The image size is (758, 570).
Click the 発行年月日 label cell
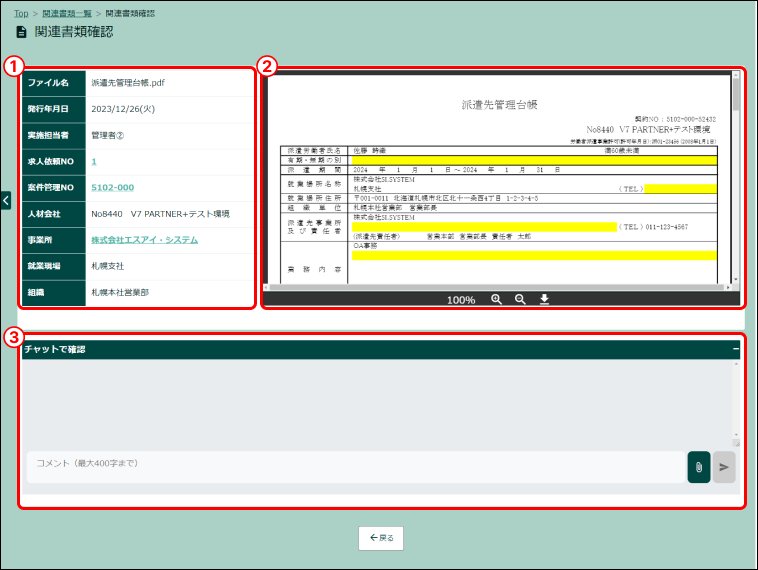[x=54, y=109]
